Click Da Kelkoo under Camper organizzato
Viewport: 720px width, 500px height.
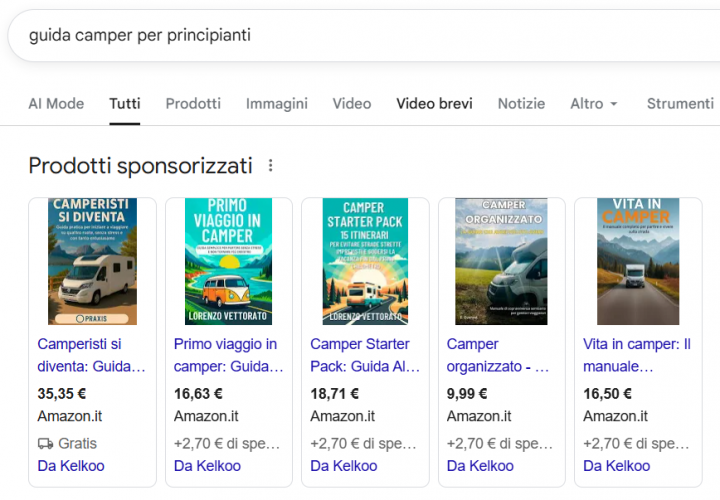point(480,466)
